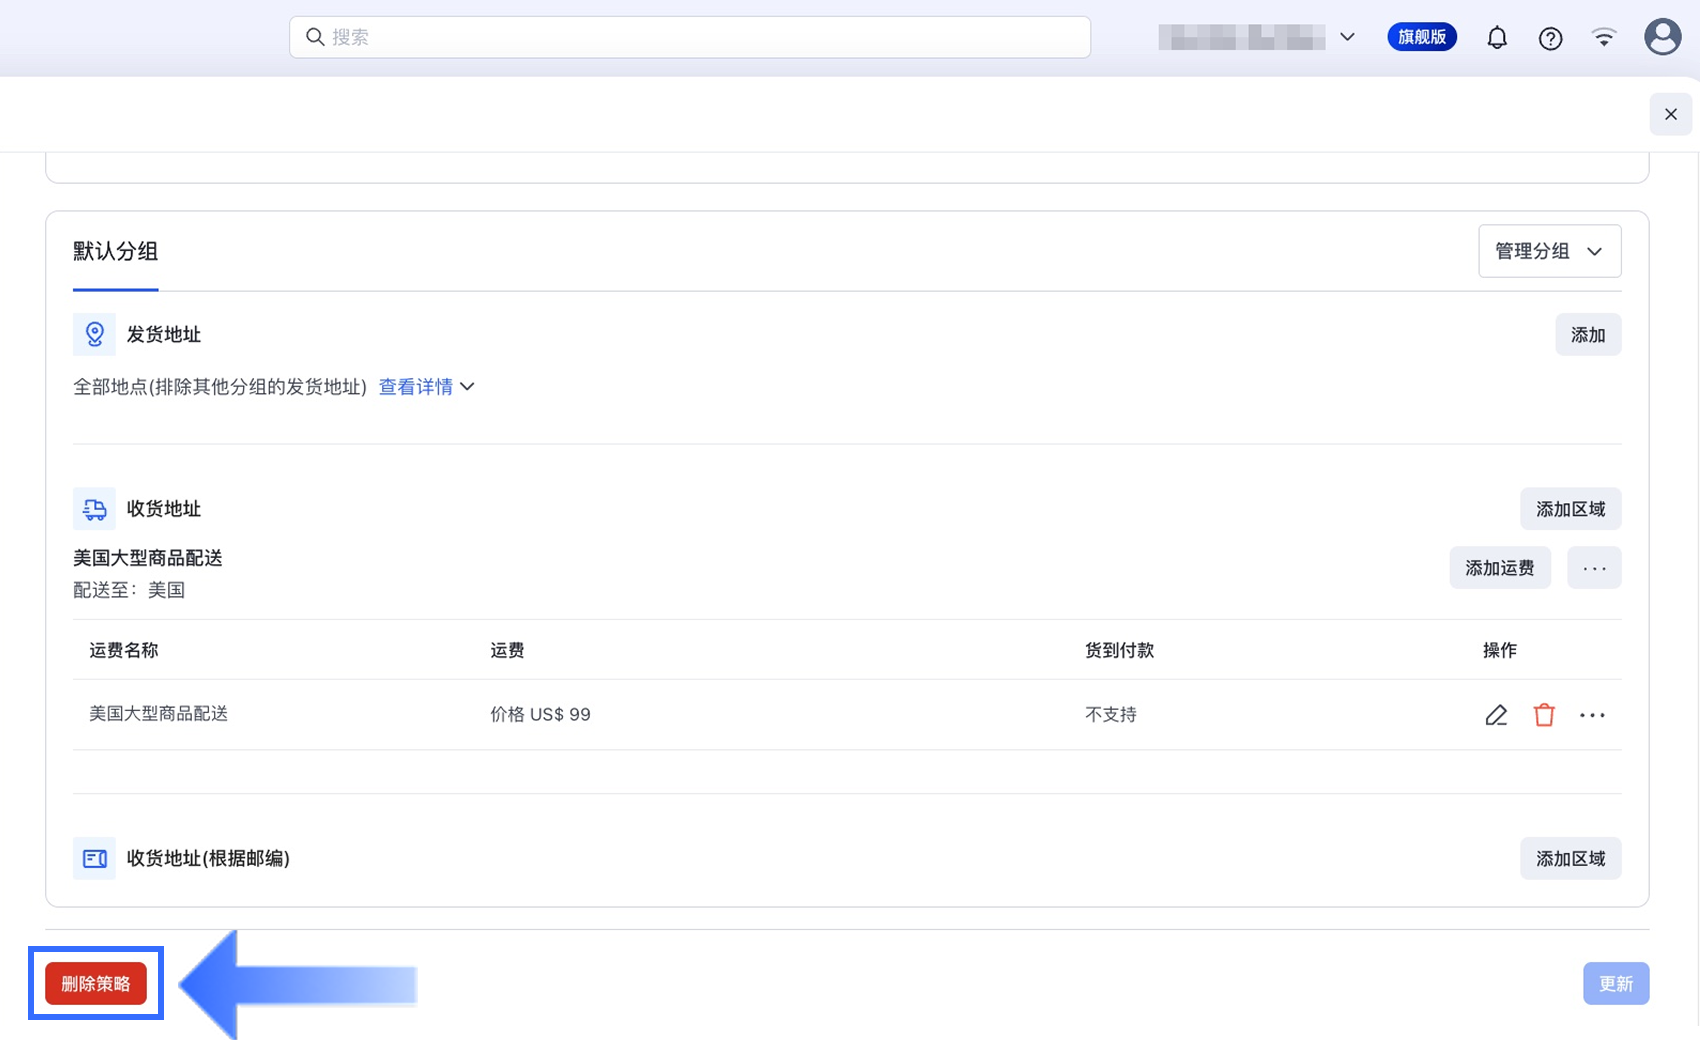
Task: Expand 查看详情 shipping location details
Action: click(427, 387)
